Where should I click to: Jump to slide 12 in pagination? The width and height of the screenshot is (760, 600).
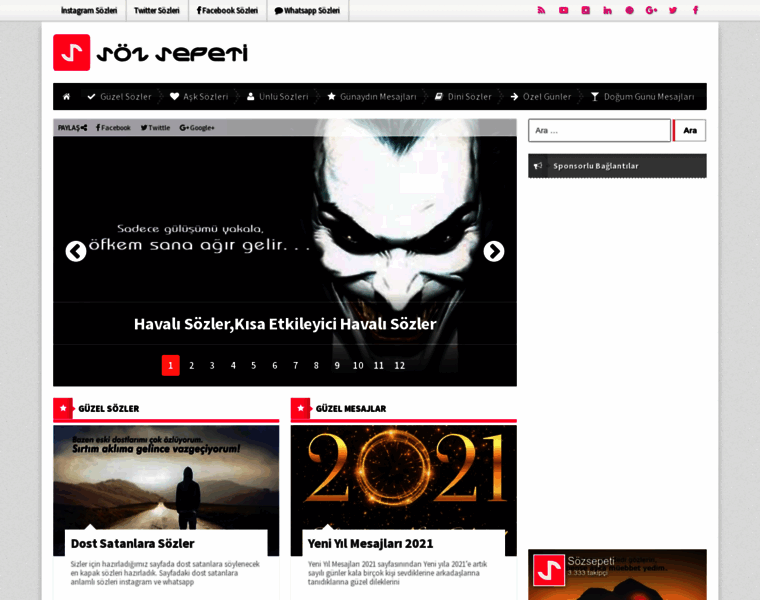[399, 365]
